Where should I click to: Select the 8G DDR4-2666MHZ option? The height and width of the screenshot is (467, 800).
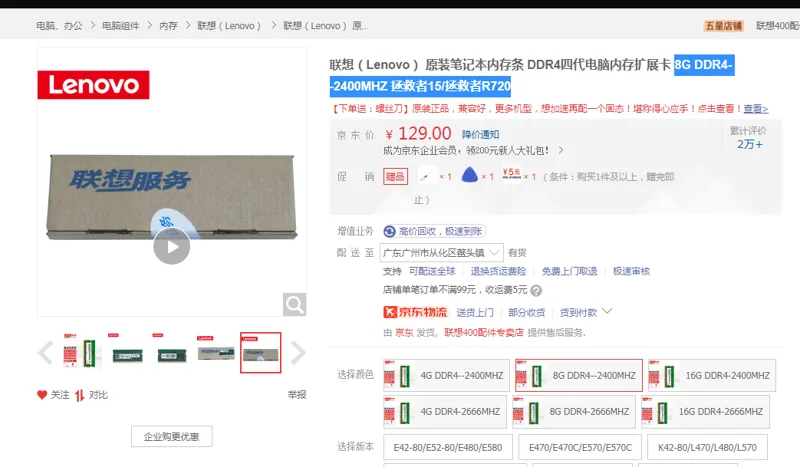574,411
